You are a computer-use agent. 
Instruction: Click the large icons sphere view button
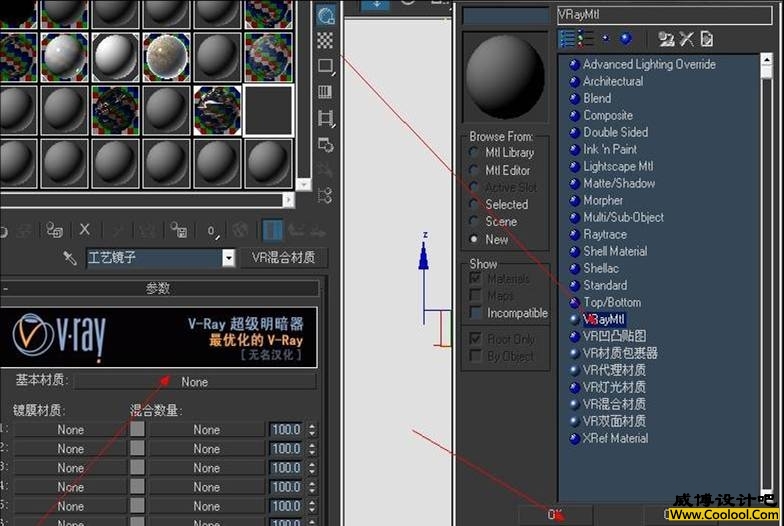click(x=626, y=39)
